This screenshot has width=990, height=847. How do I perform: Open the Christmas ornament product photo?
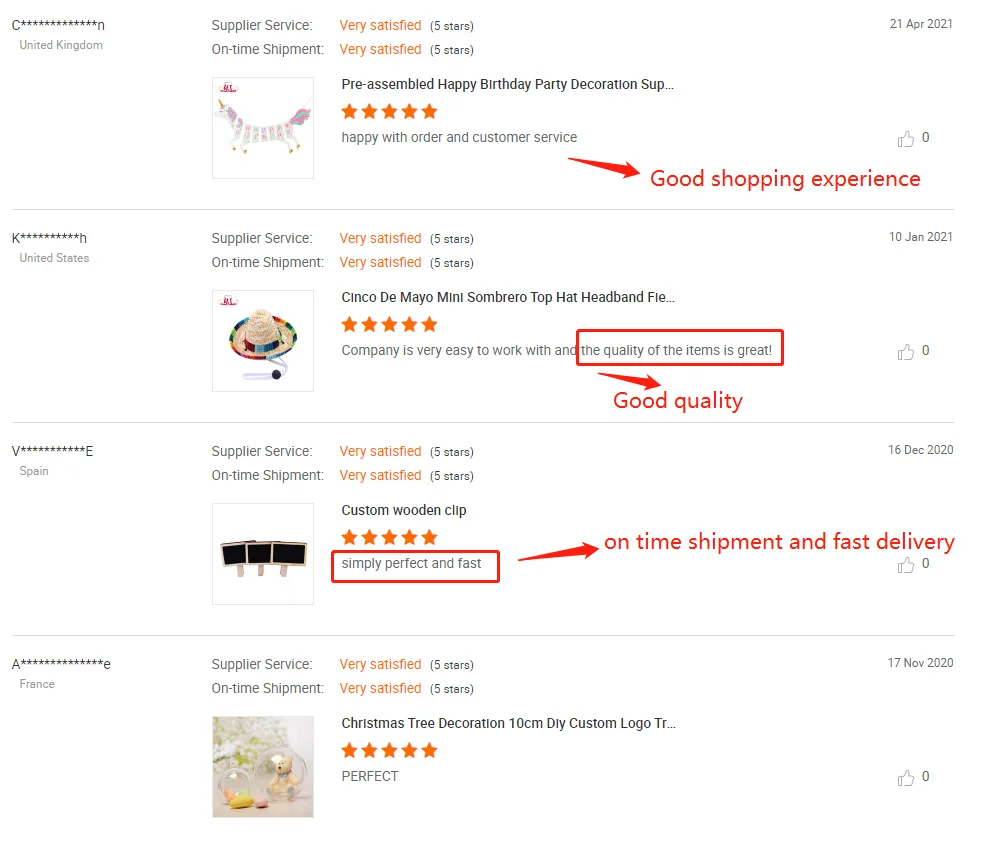tap(263, 767)
